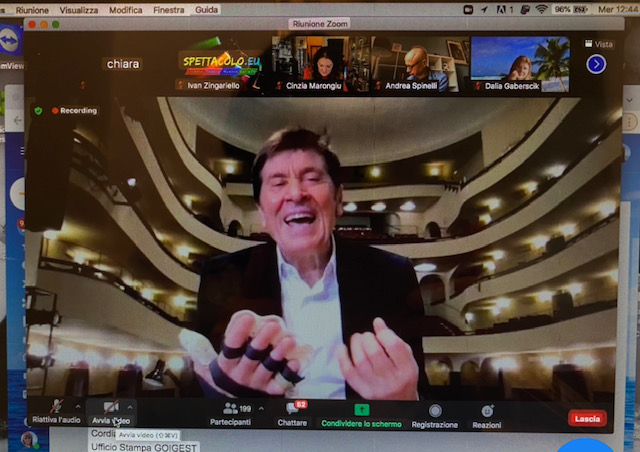The image size is (640, 452).
Task: Click the green Condividere lo schermo button
Action: 361,415
